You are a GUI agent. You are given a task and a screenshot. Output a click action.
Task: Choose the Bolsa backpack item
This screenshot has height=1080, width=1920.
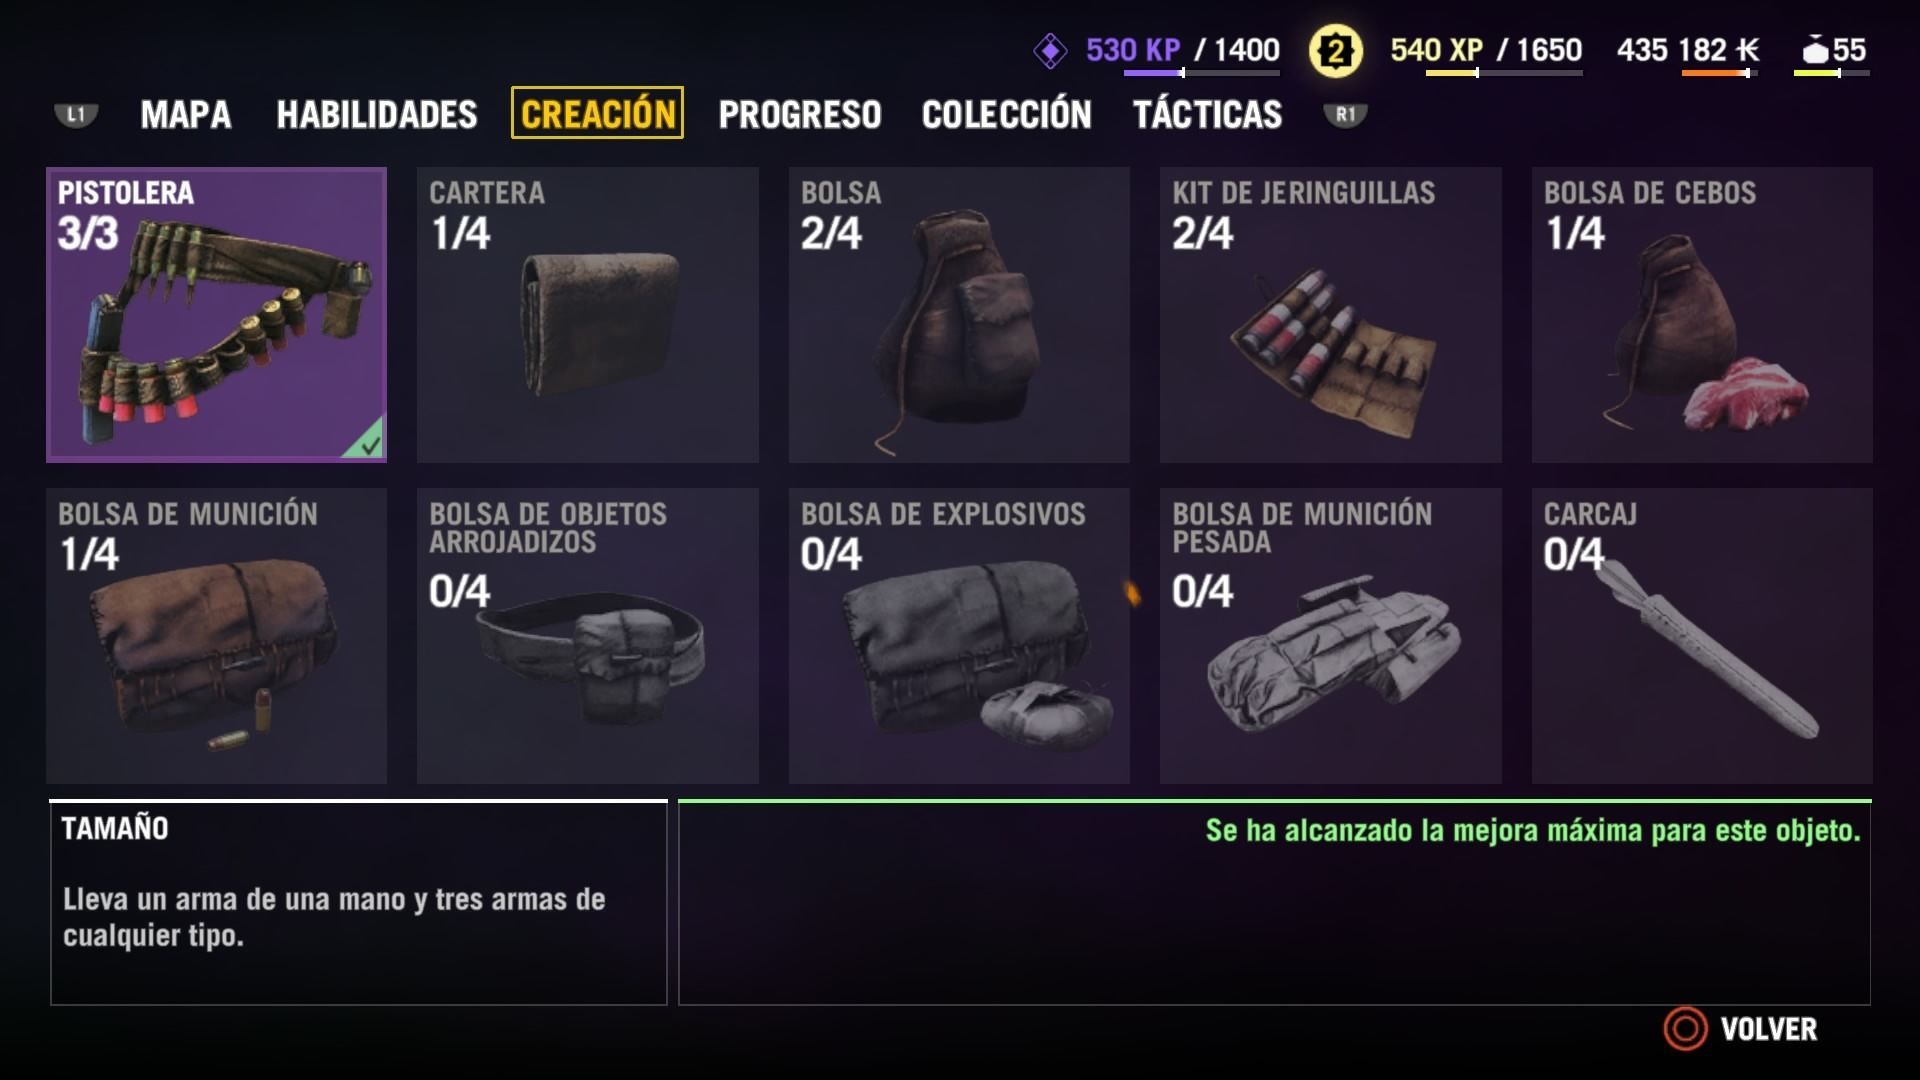tap(959, 314)
